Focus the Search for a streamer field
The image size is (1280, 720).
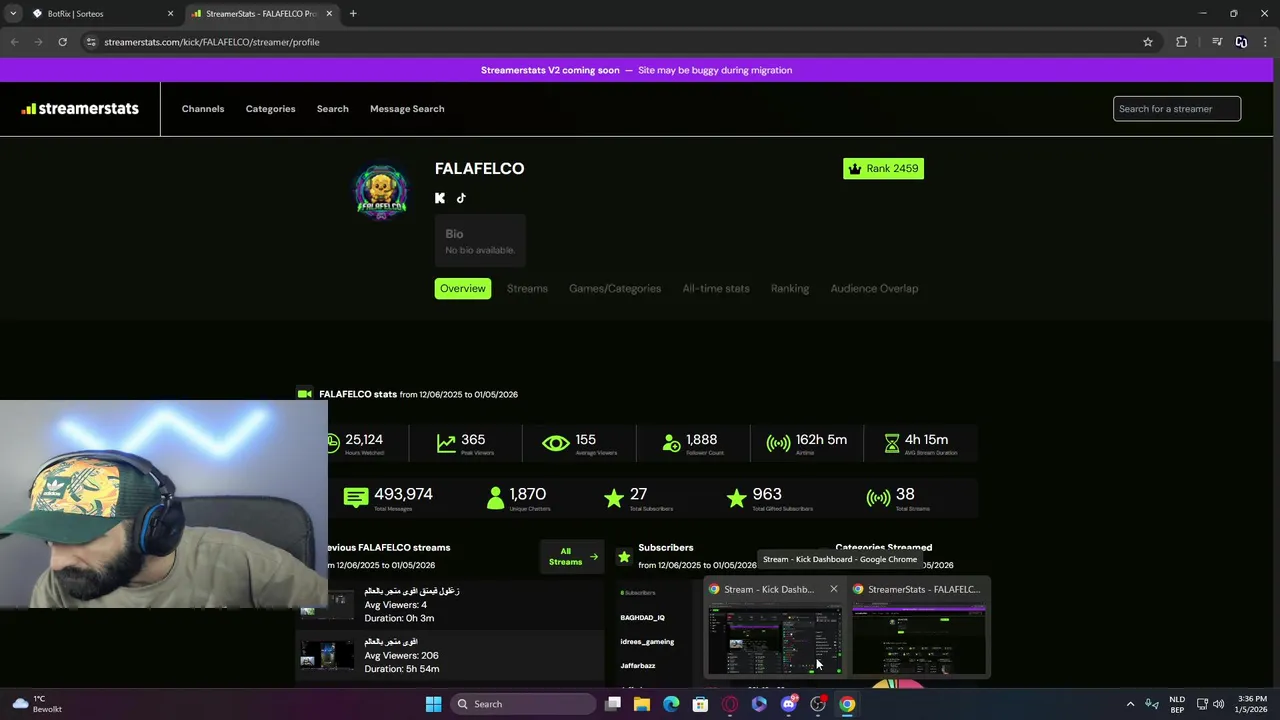(1177, 109)
